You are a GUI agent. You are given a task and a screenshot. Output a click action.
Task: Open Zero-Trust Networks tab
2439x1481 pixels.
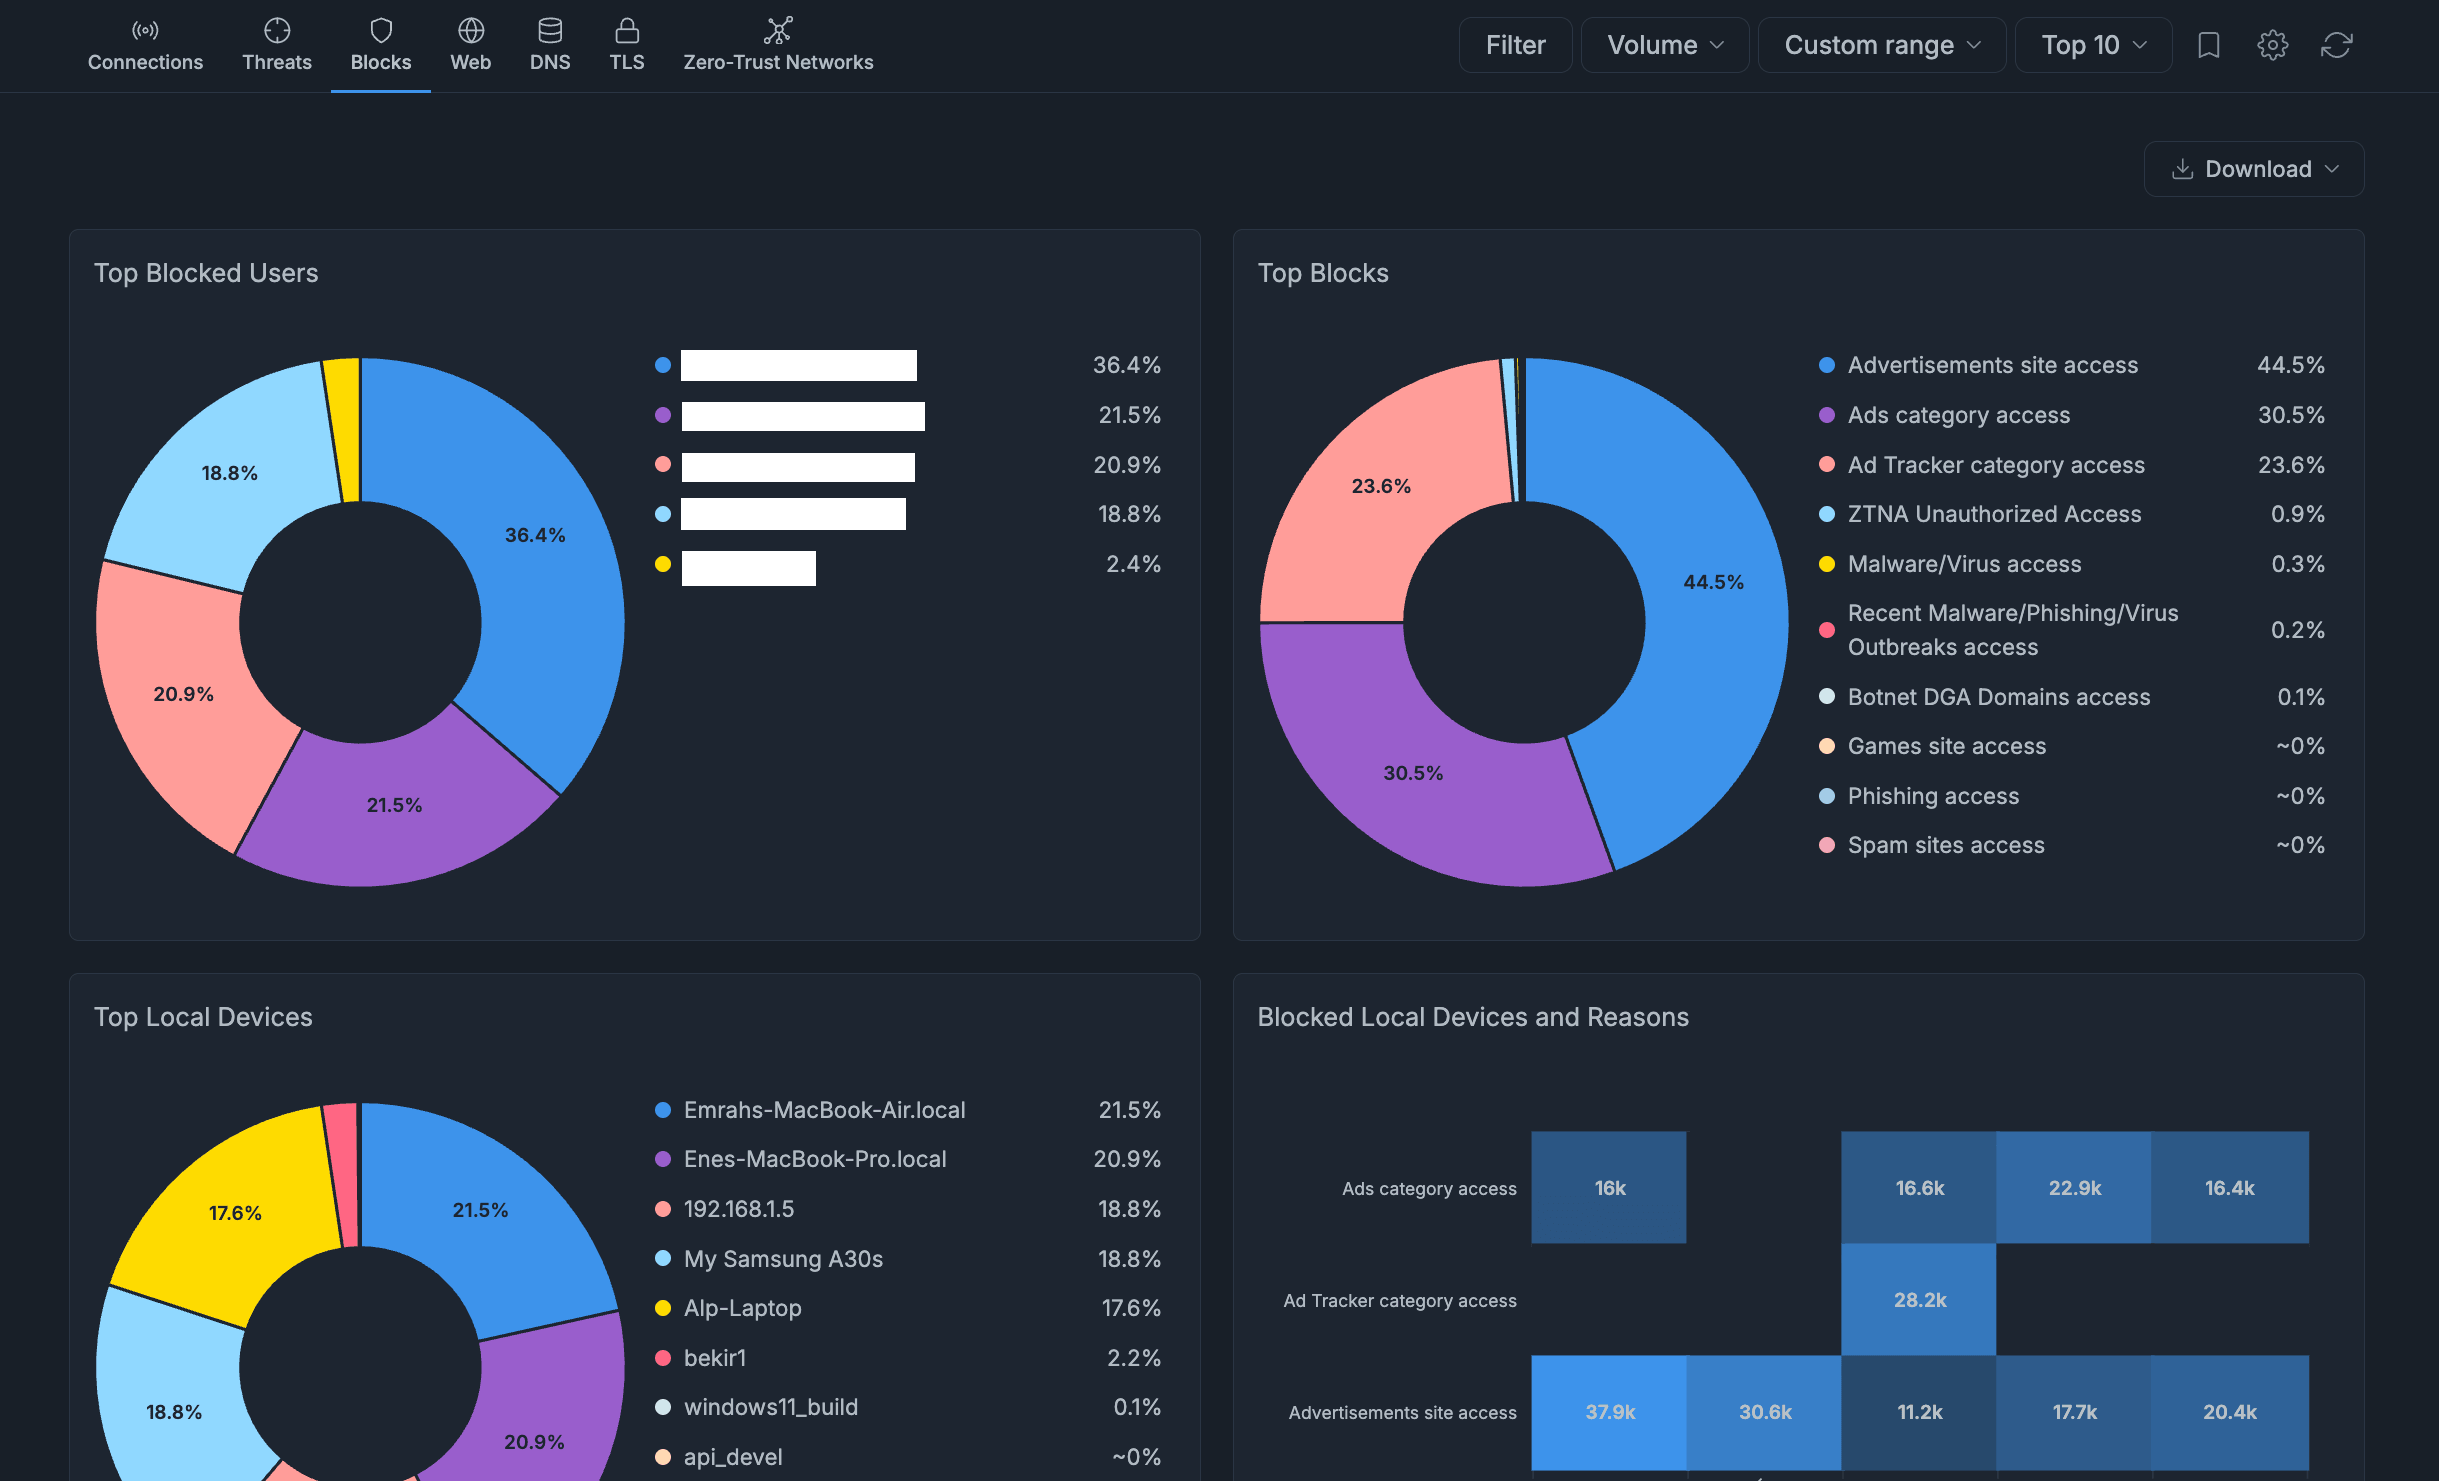[x=778, y=46]
